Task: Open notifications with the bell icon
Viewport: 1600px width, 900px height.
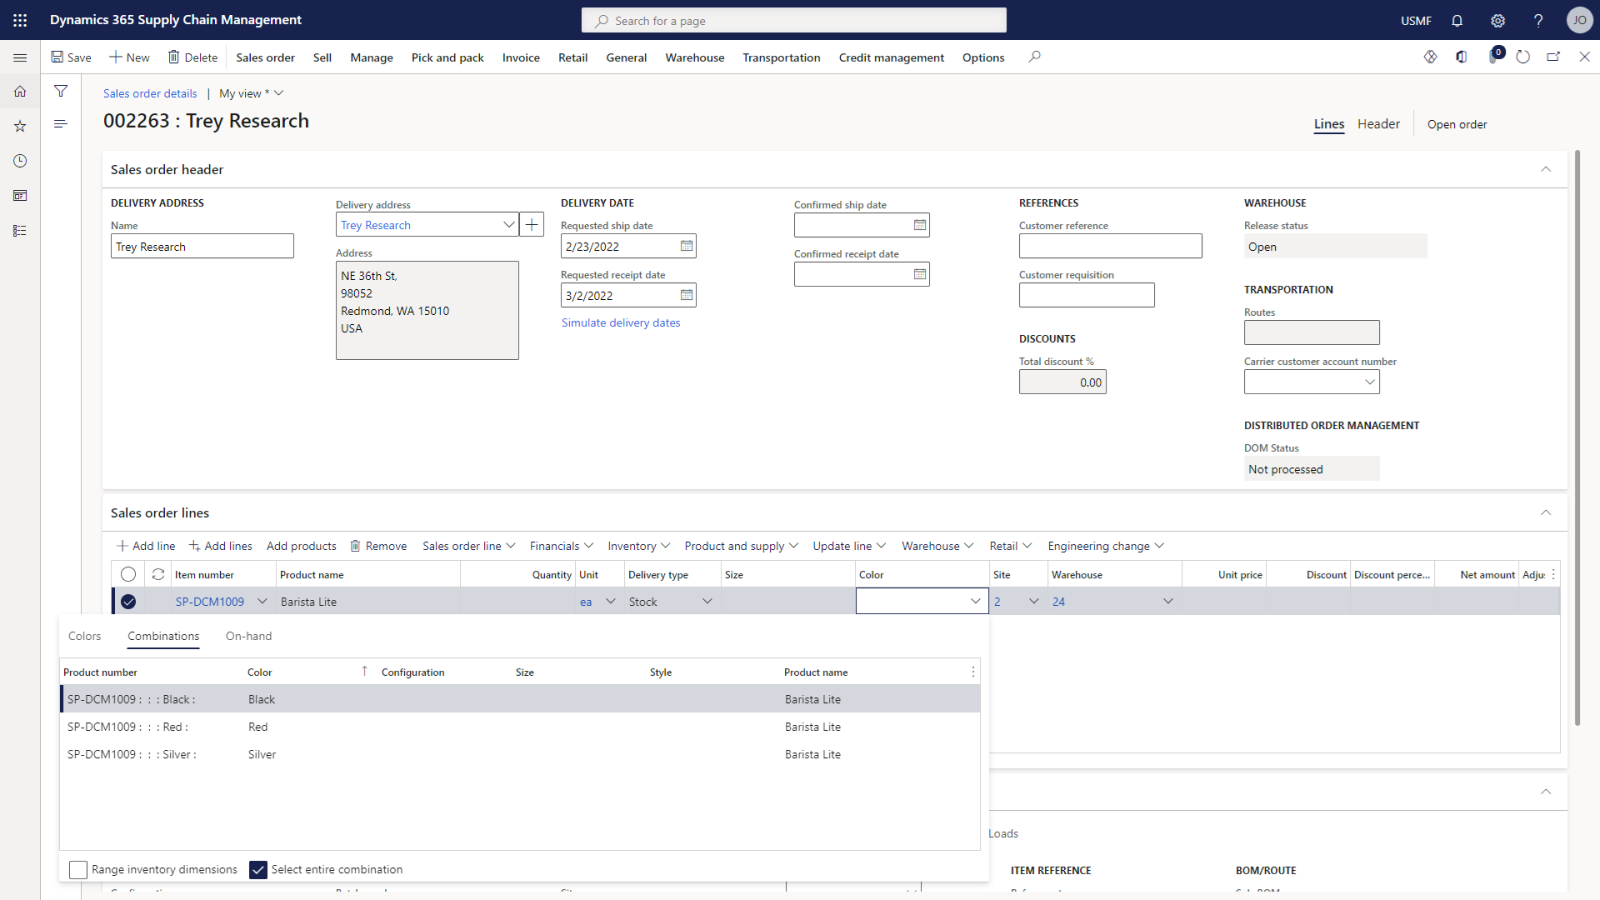Action: [1457, 20]
